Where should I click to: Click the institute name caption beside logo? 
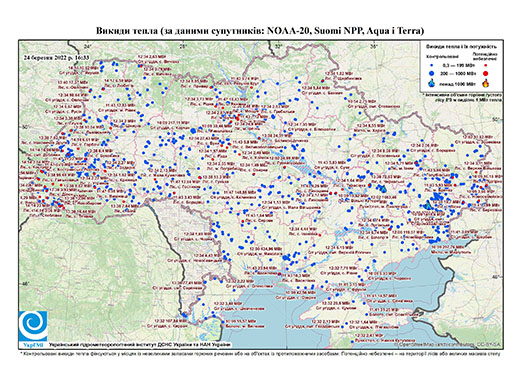(140, 344)
